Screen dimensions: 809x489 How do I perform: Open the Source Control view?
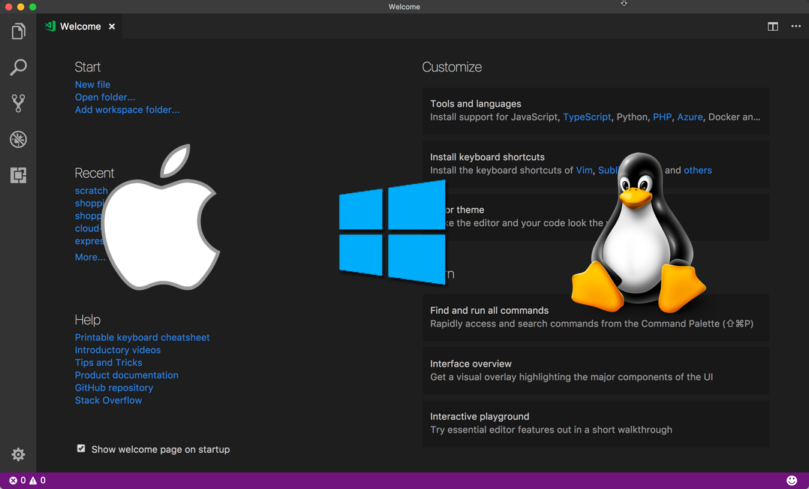pyautogui.click(x=18, y=103)
